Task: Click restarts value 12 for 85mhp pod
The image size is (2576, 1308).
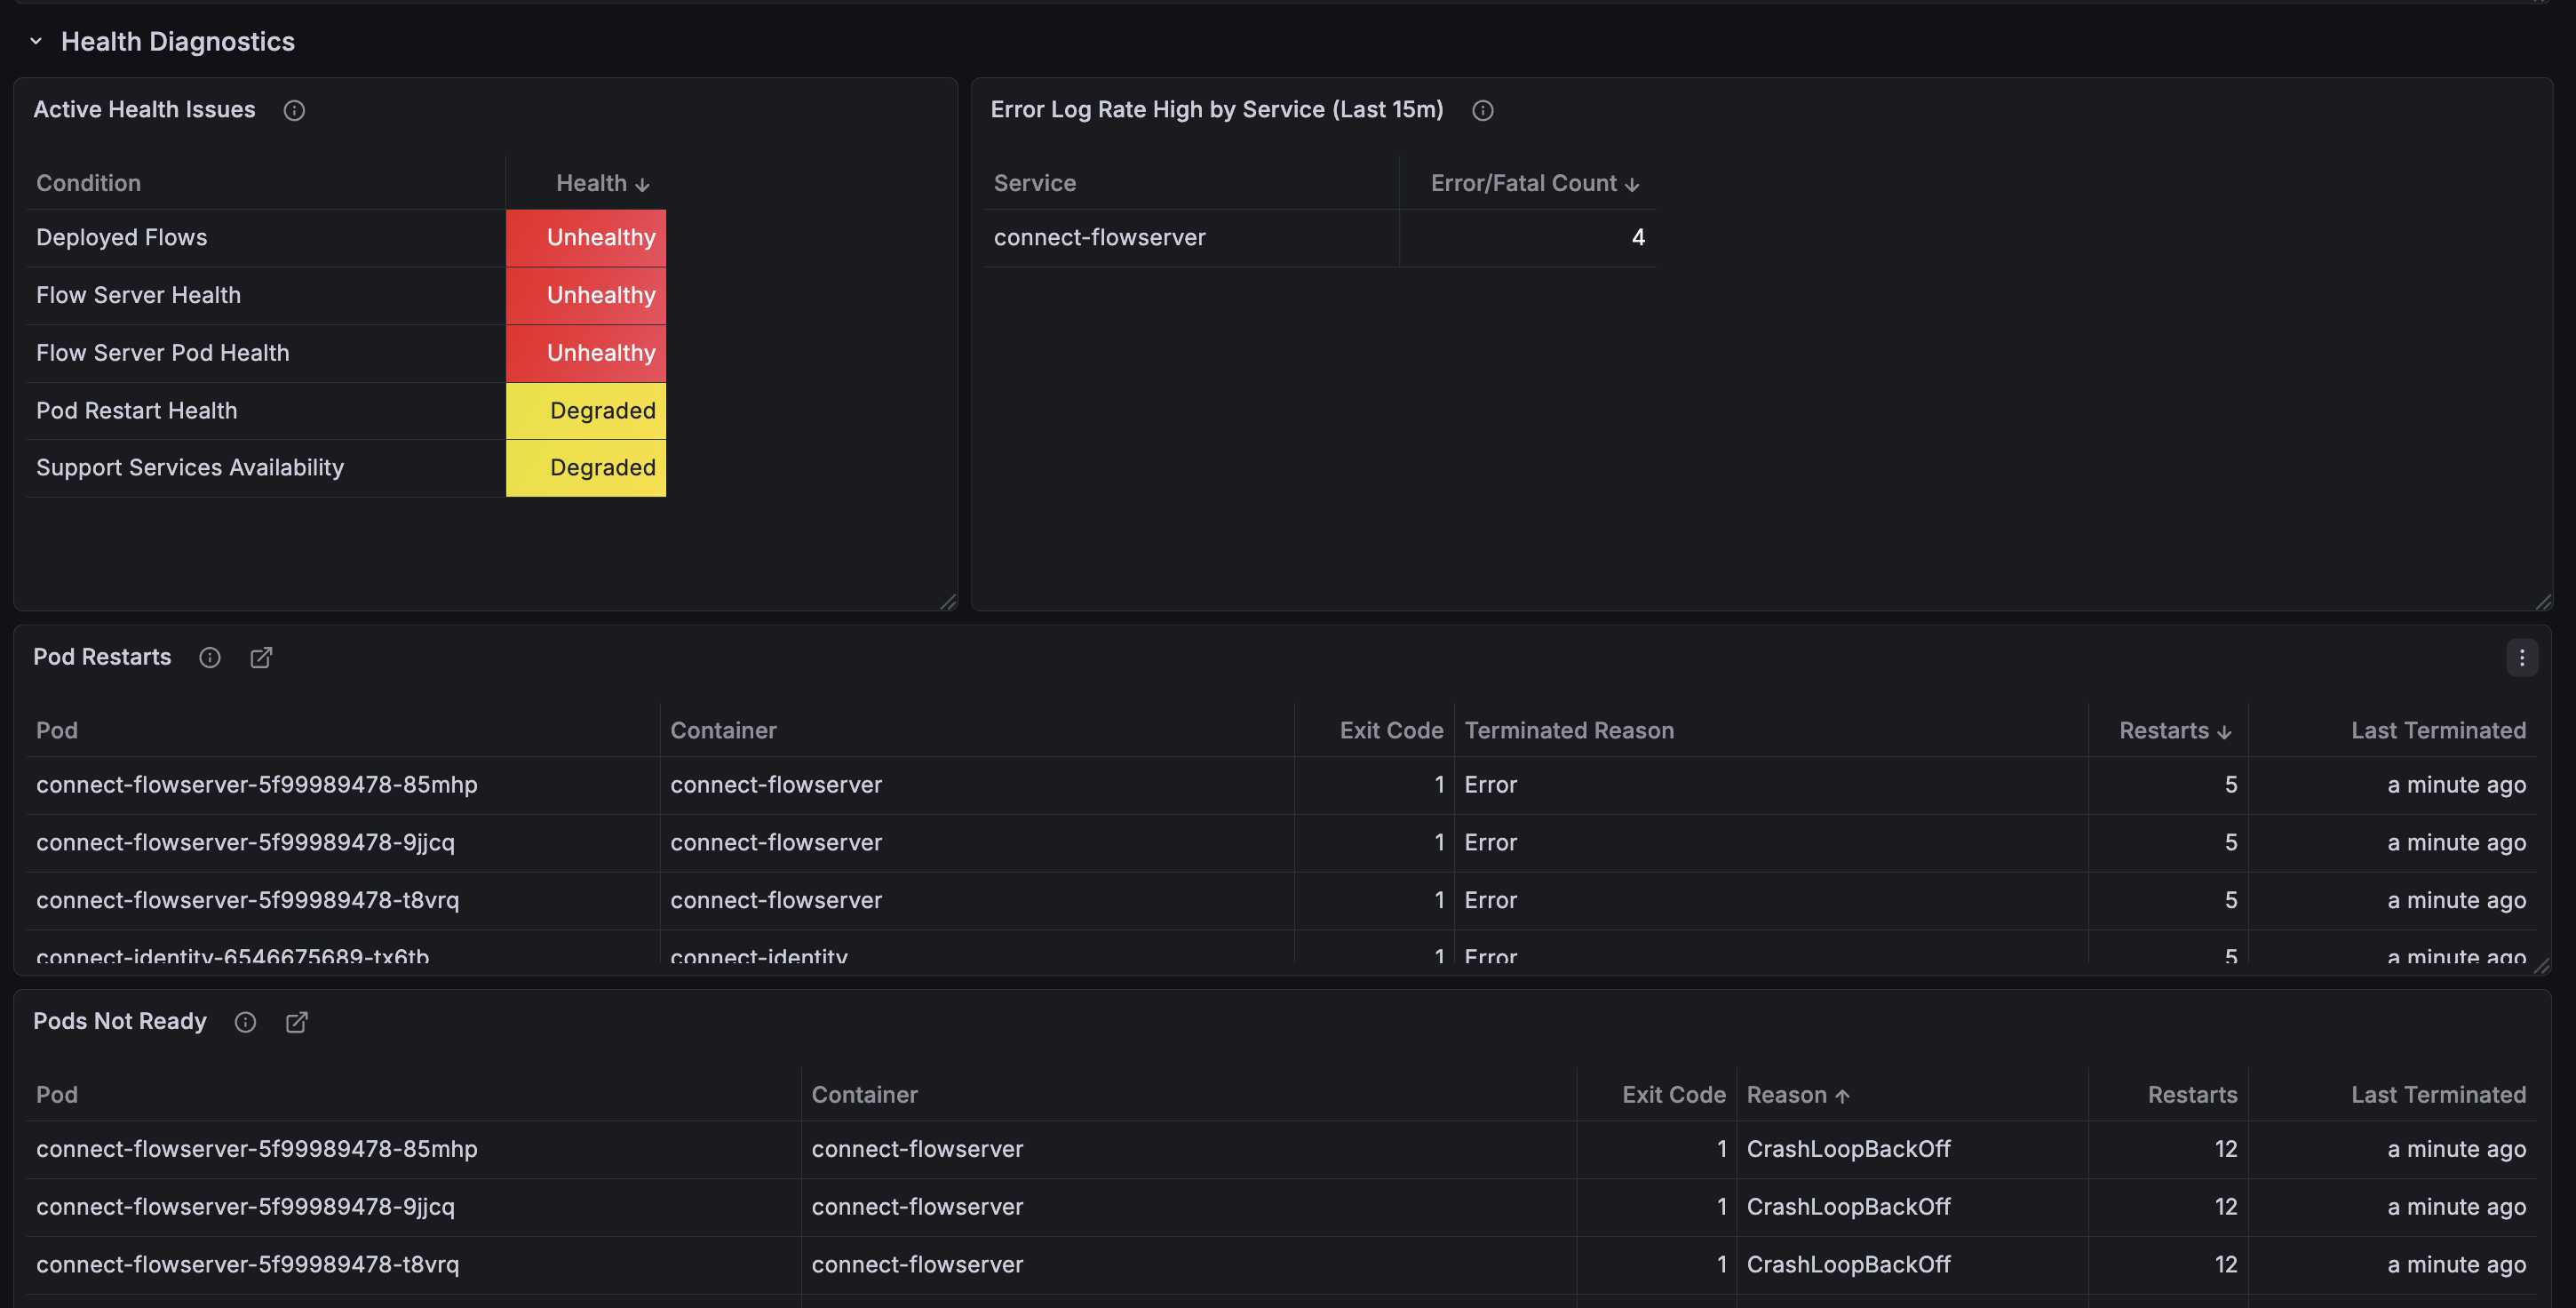Action: click(x=2226, y=1148)
